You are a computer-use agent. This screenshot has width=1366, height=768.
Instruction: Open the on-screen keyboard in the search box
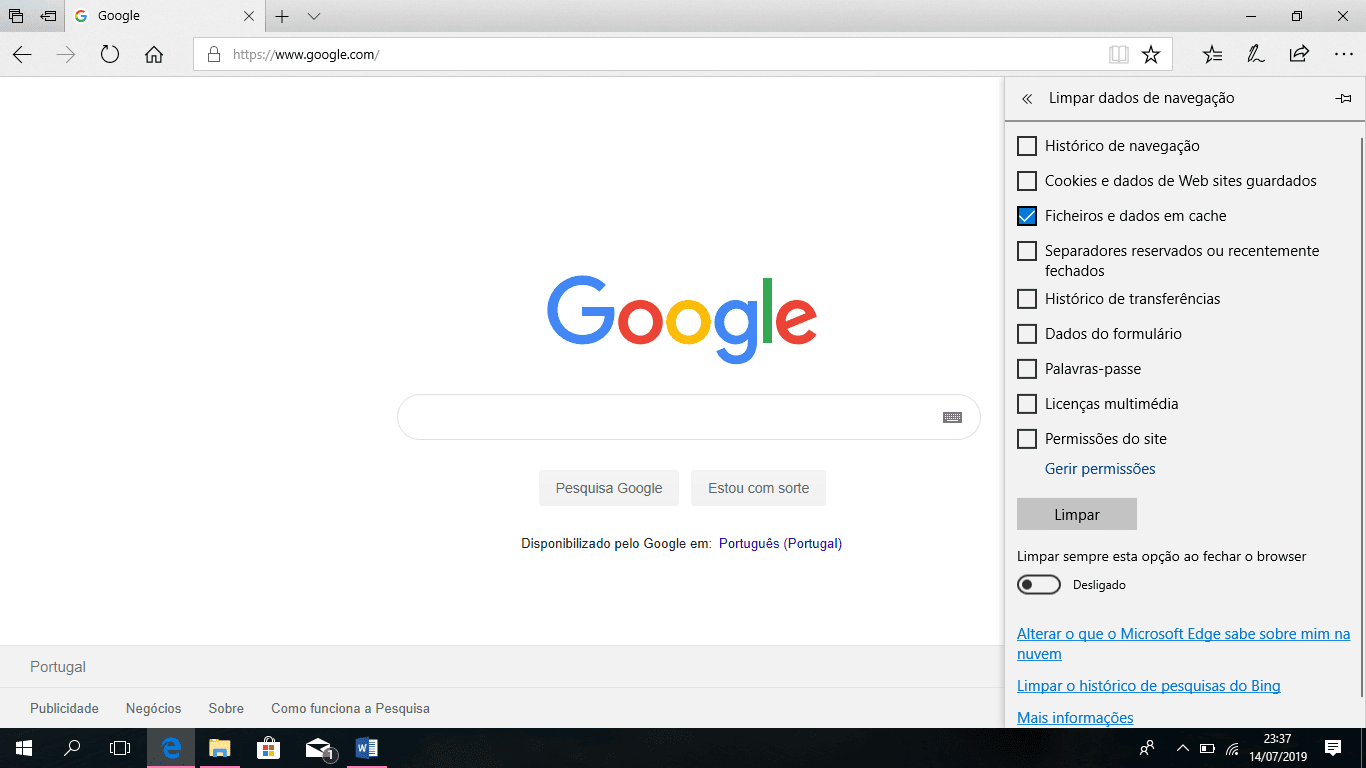click(953, 416)
